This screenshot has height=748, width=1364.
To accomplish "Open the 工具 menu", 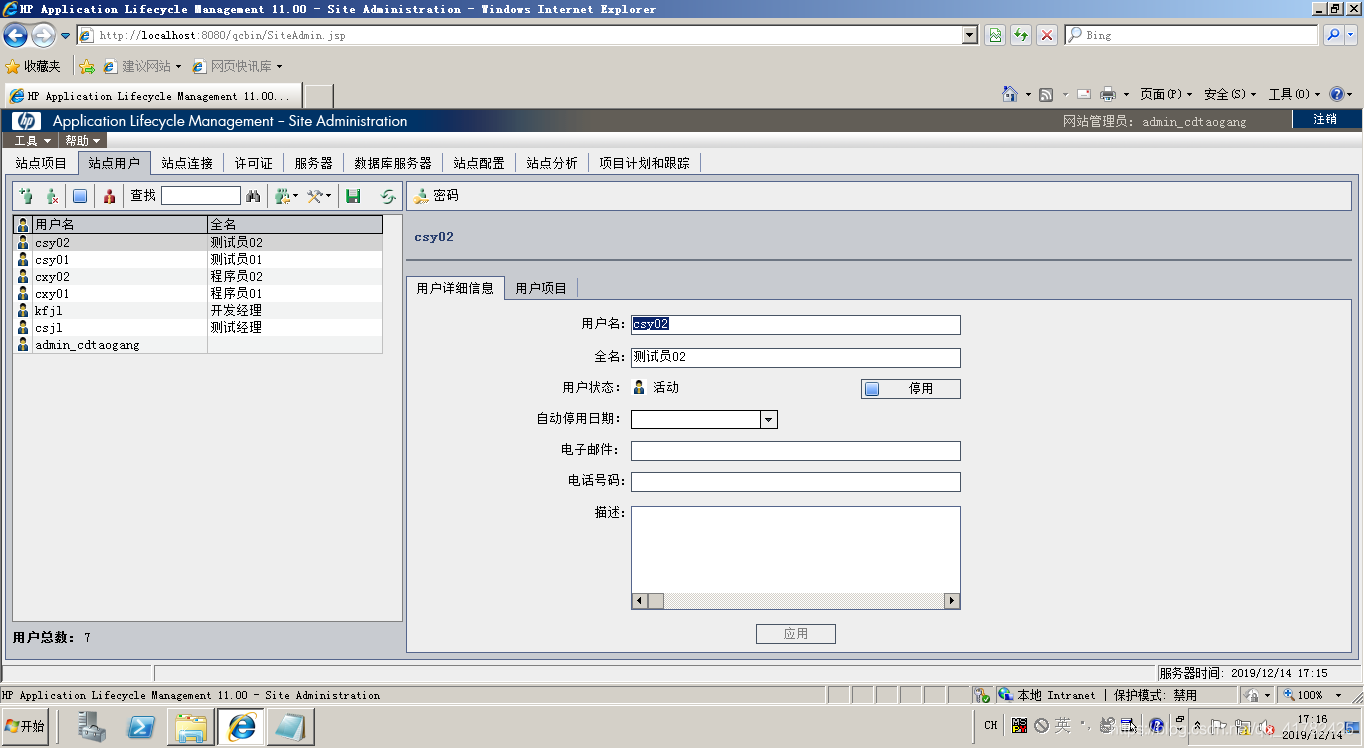I will pyautogui.click(x=33, y=141).
